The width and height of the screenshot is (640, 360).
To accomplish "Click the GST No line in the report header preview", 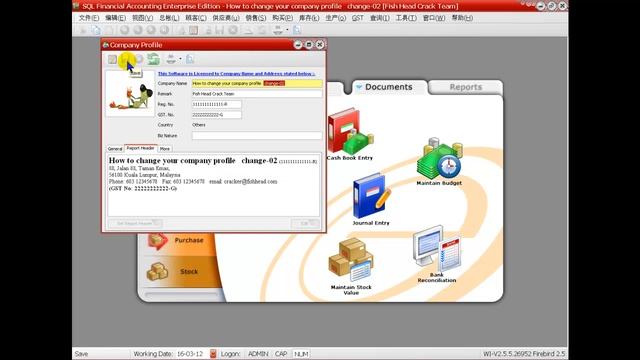I will tap(143, 189).
